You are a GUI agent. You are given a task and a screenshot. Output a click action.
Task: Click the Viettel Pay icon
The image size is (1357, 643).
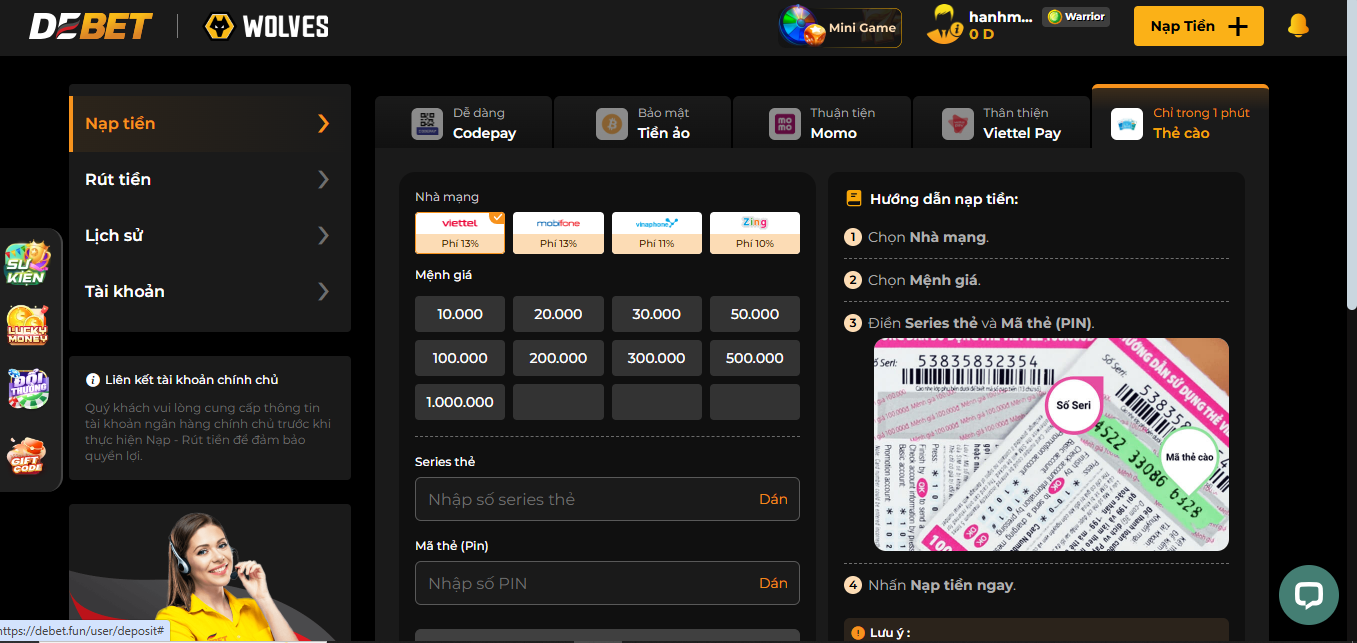(x=958, y=124)
